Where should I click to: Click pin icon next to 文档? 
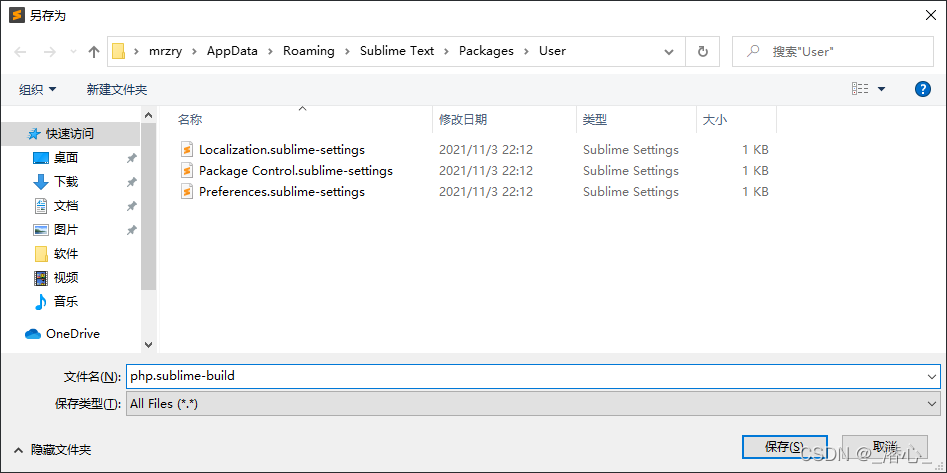click(131, 206)
